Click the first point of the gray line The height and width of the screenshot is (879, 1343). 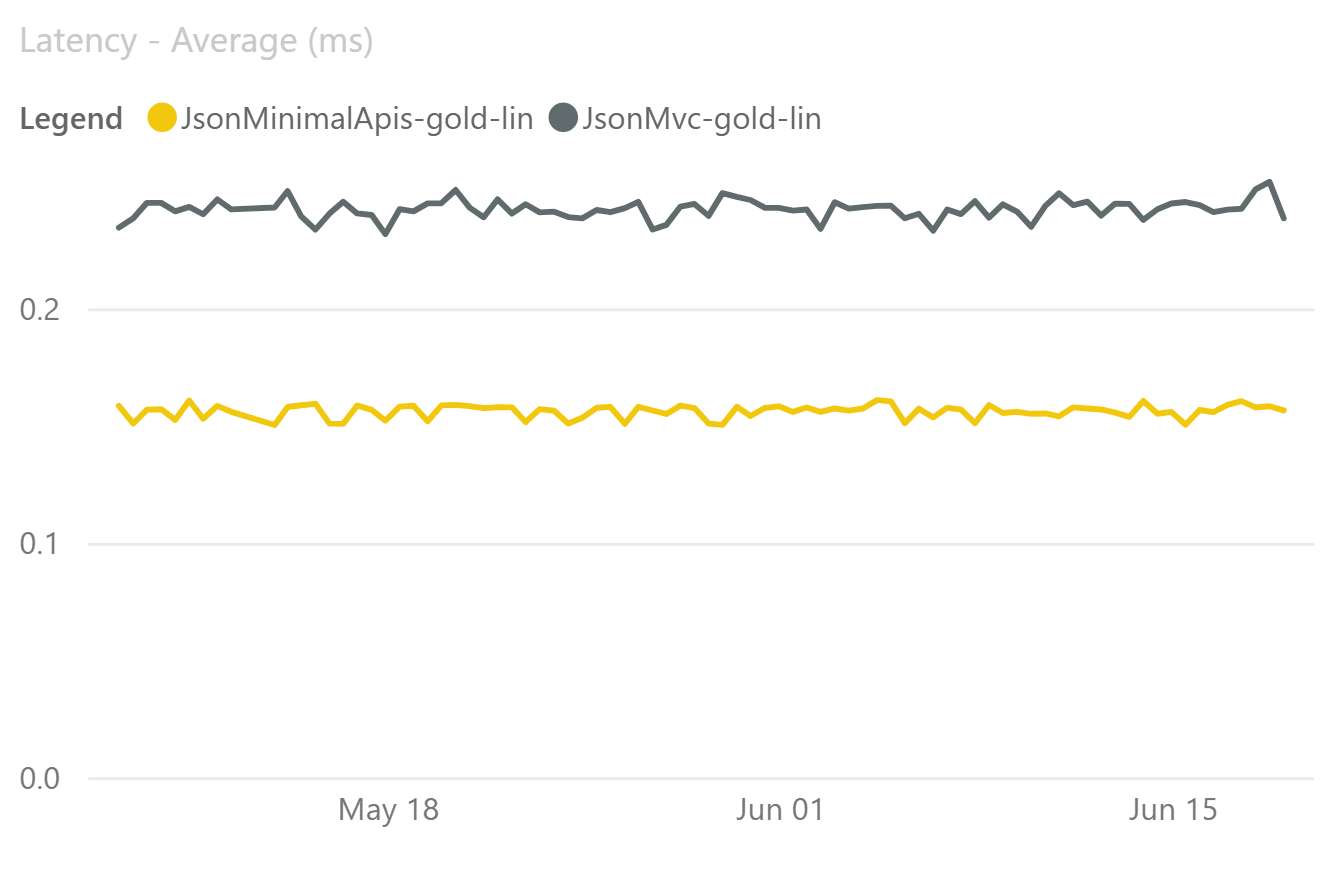(x=119, y=228)
